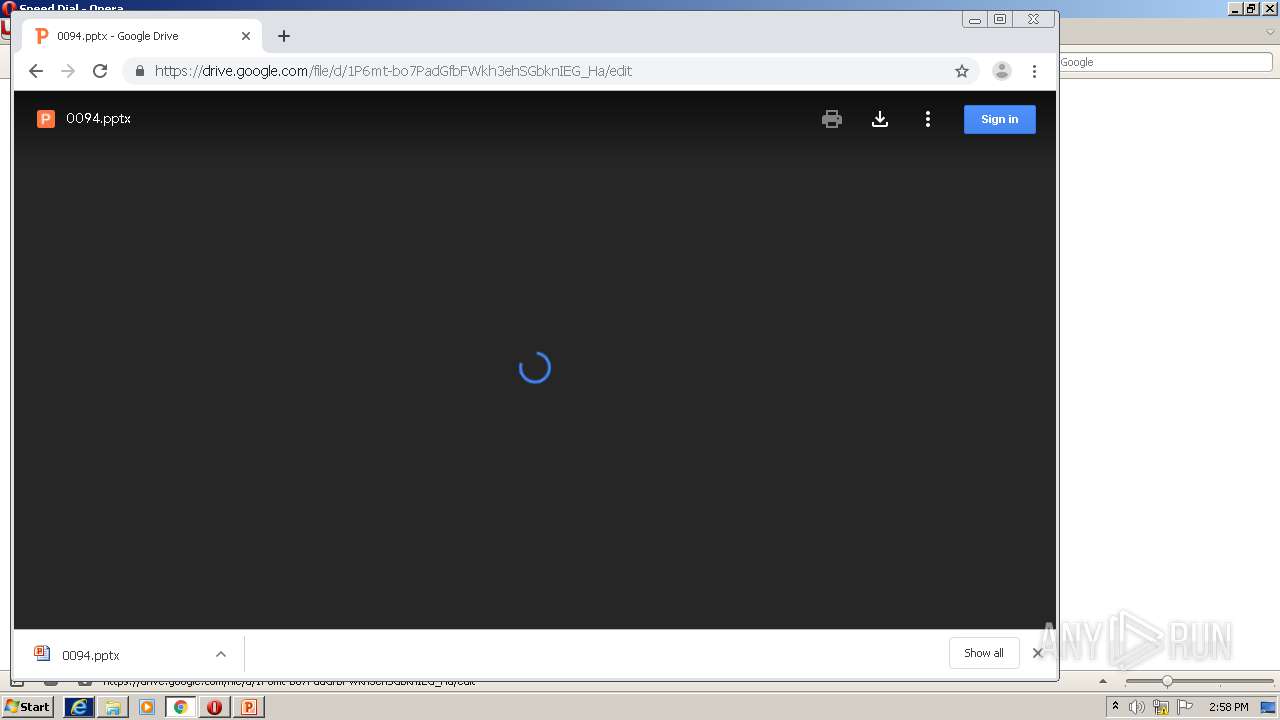1280x720 pixels.
Task: View site info via the padlock icon
Action: tap(139, 71)
